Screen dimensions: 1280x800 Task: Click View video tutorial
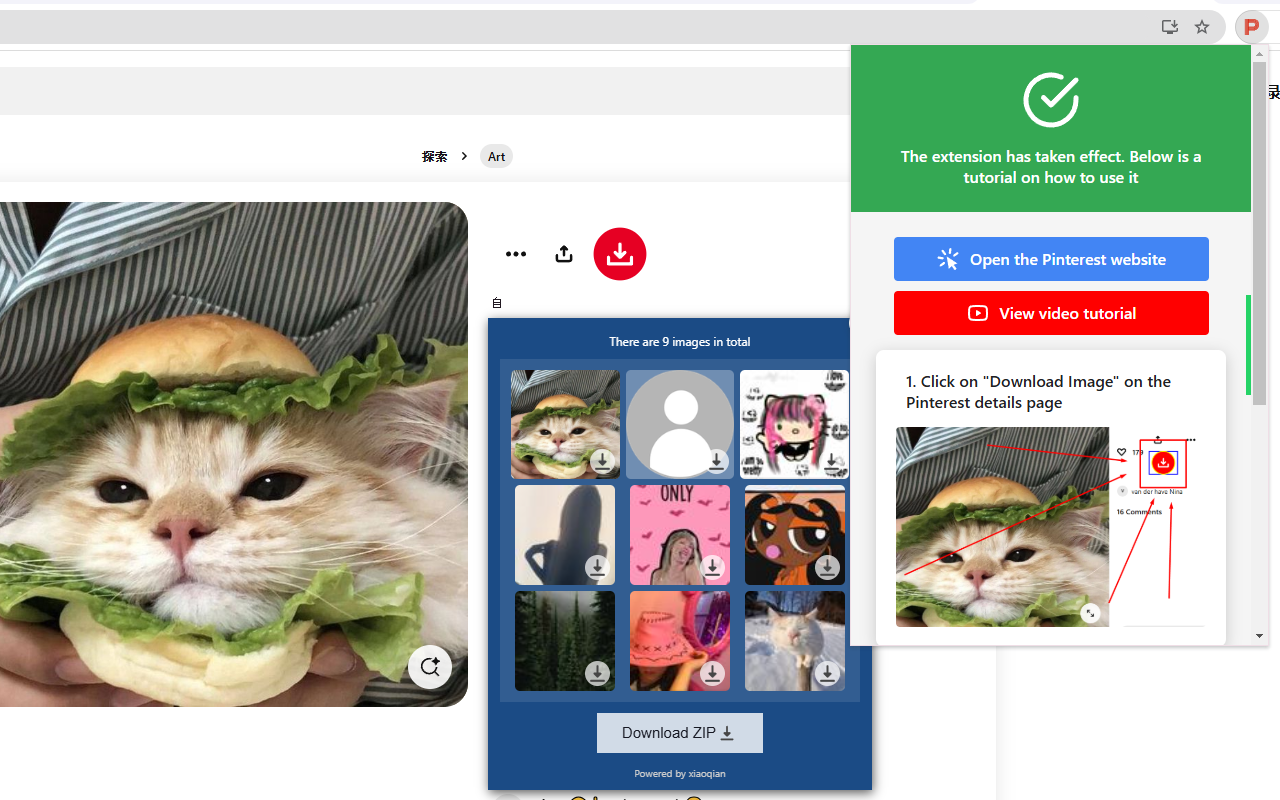click(x=1051, y=313)
